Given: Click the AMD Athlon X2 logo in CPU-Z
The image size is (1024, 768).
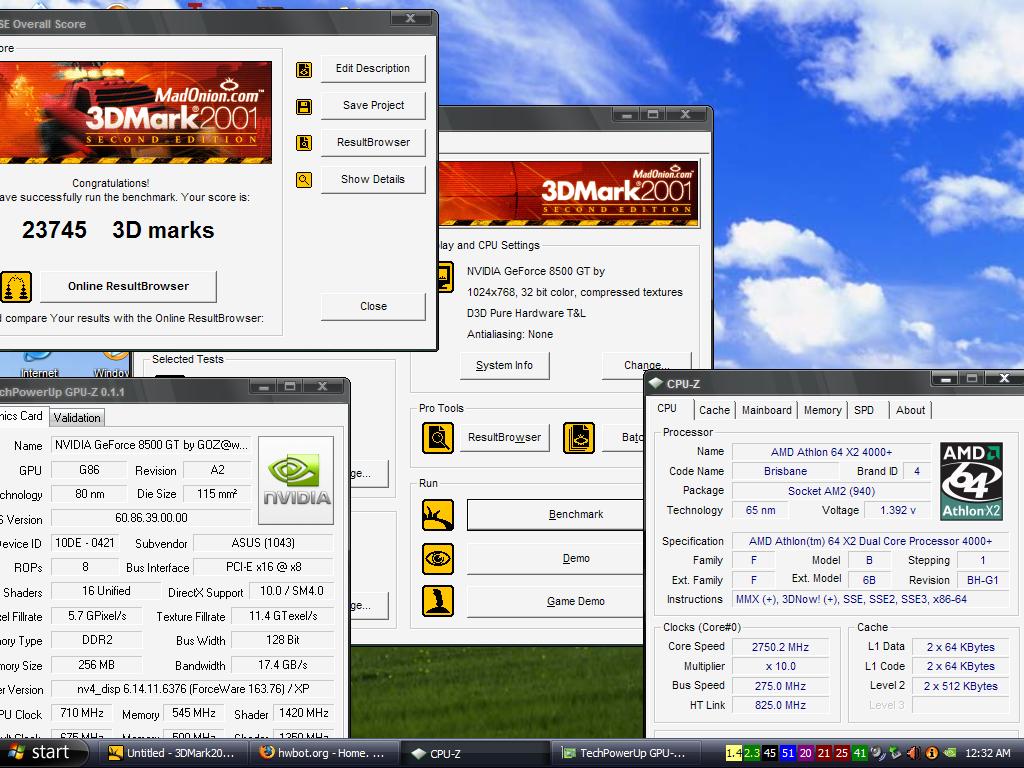Looking at the screenshot, I should (972, 481).
